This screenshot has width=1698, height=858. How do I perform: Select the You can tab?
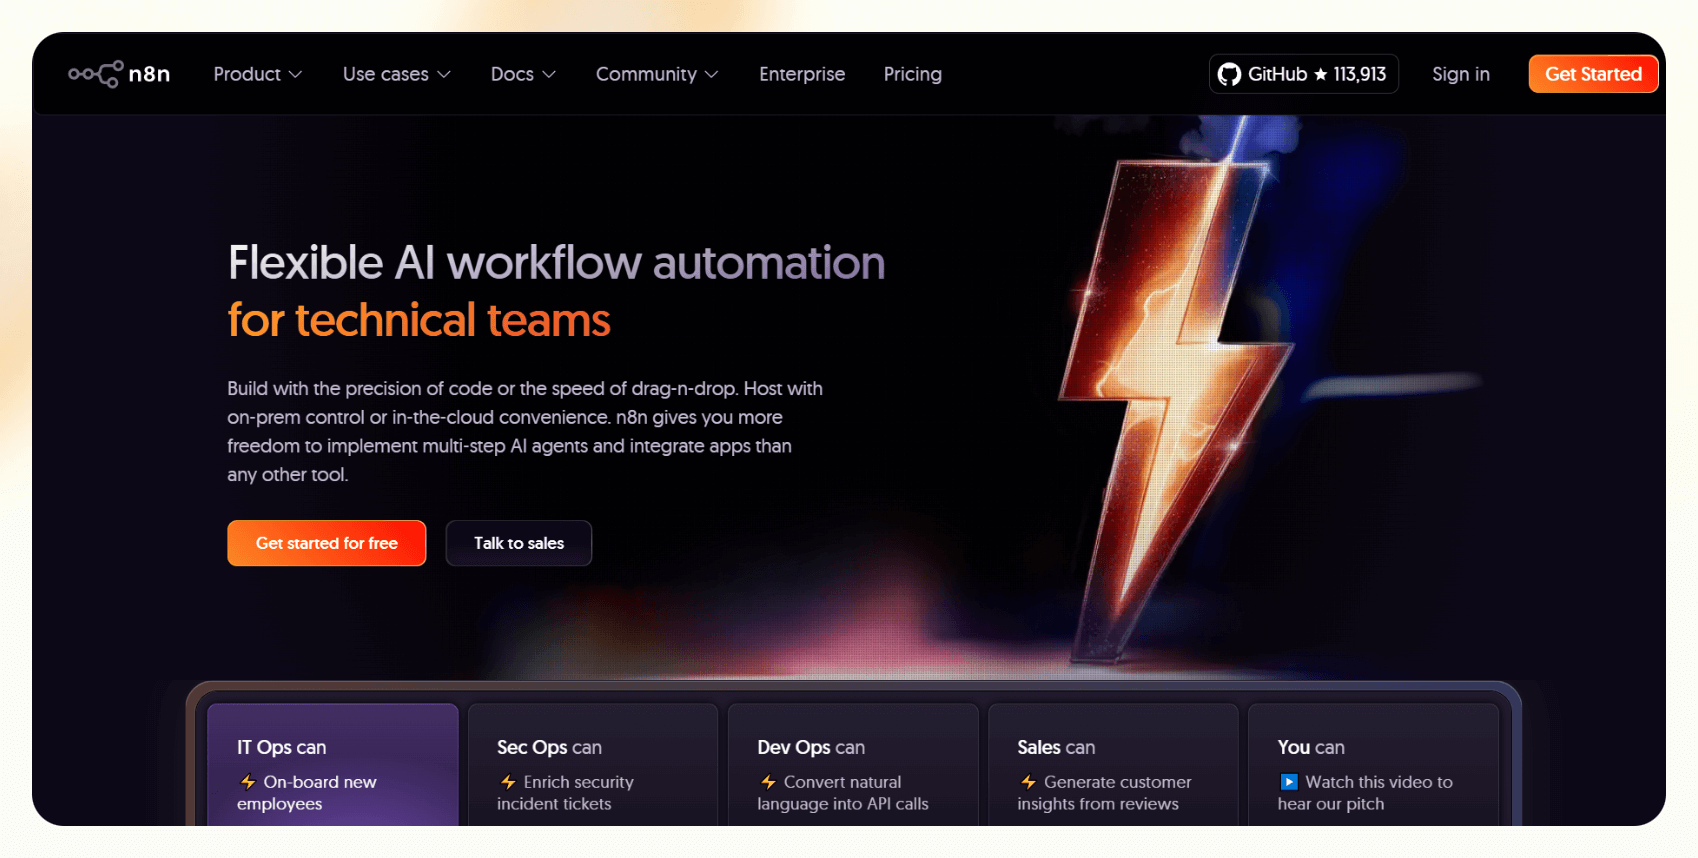coord(1373,765)
